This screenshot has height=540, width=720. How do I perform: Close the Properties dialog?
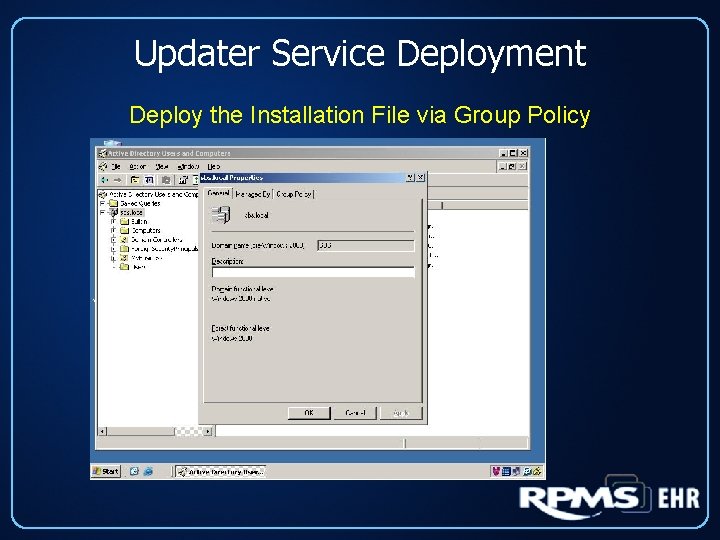click(420, 177)
